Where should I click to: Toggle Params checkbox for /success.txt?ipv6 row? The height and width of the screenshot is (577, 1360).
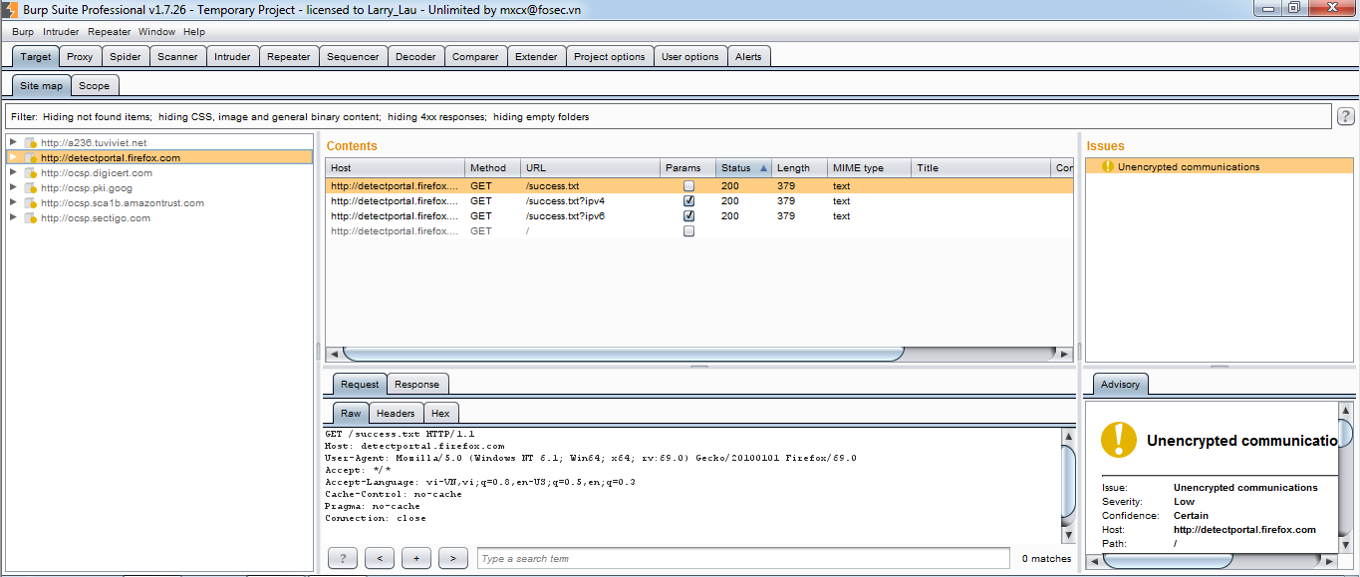689,216
